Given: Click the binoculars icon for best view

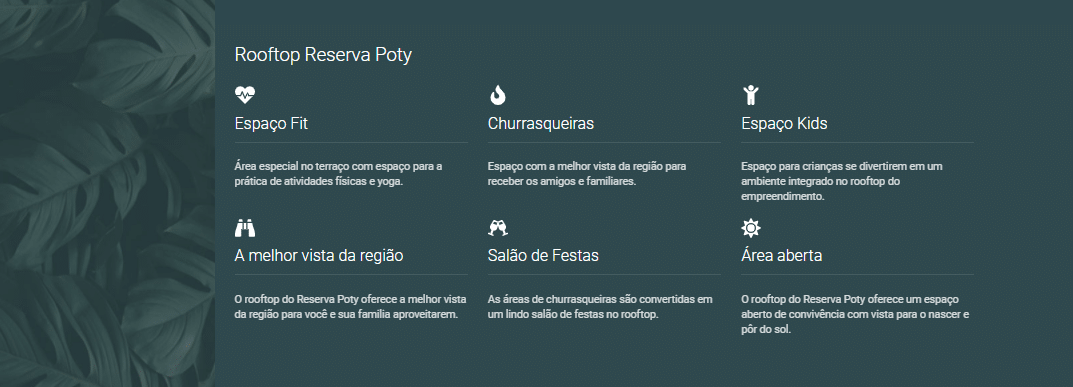Looking at the screenshot, I should click(x=244, y=227).
